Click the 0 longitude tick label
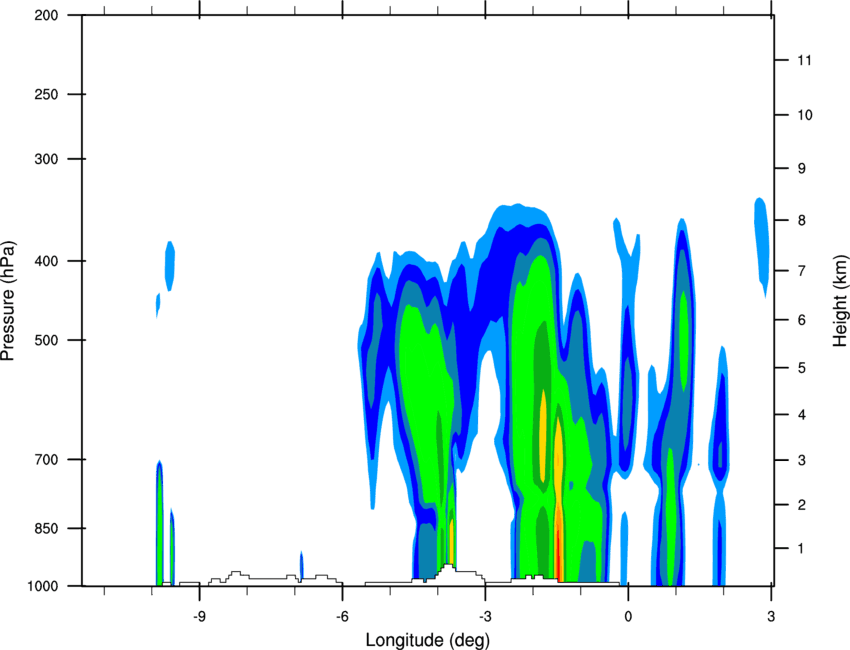The height and width of the screenshot is (650, 850). point(628,617)
